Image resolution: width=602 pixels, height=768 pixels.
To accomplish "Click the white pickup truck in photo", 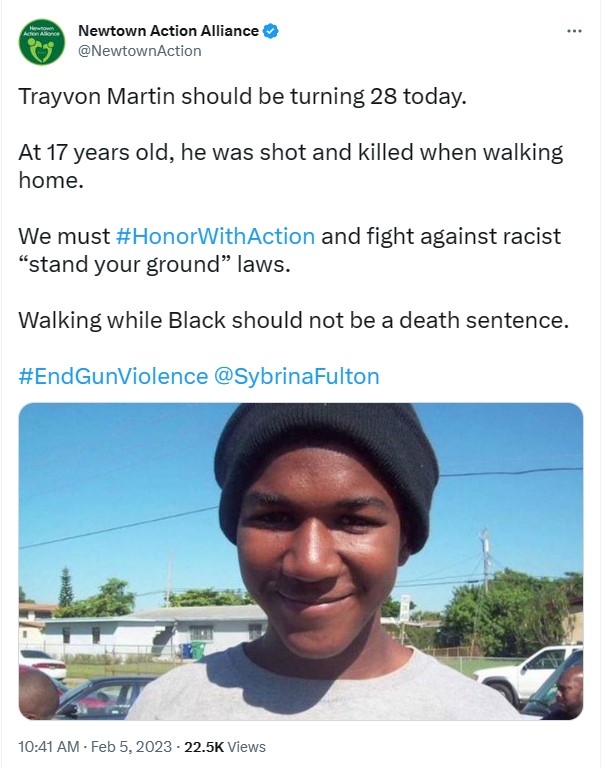I will pos(529,675).
